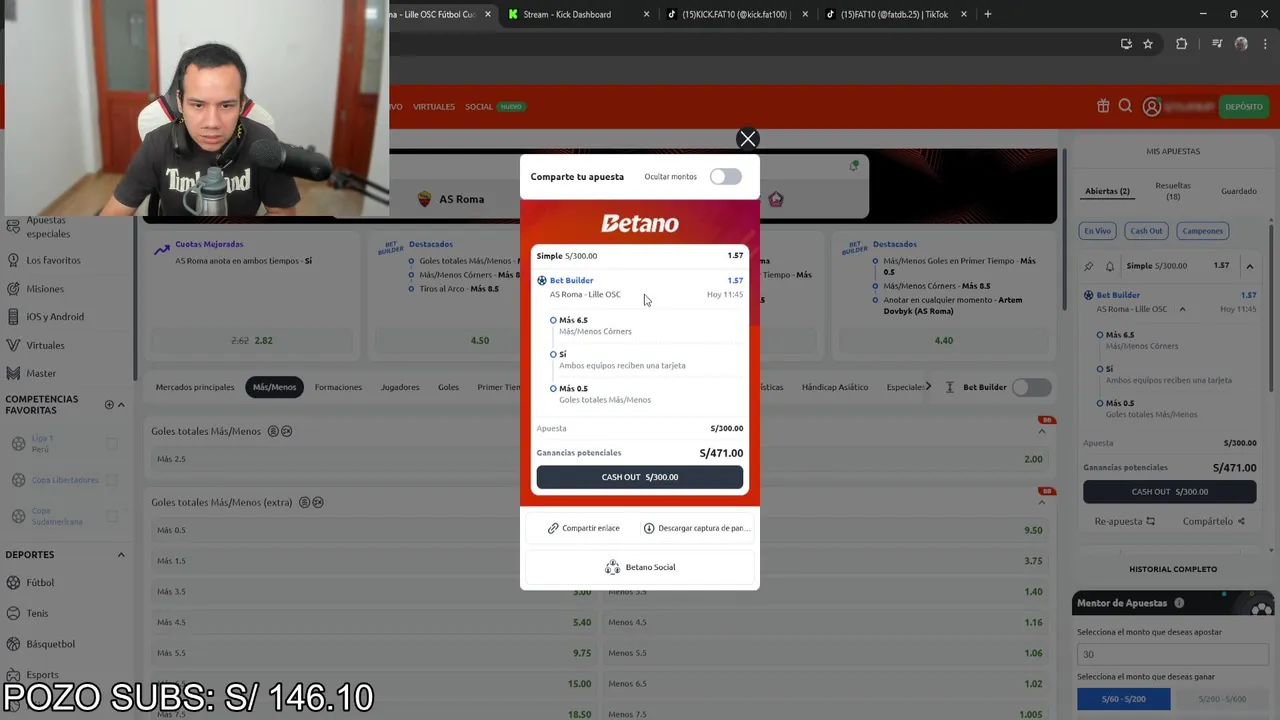The image size is (1280, 720).
Task: Filter open bets by Cash Out chip
Action: pyautogui.click(x=1146, y=231)
